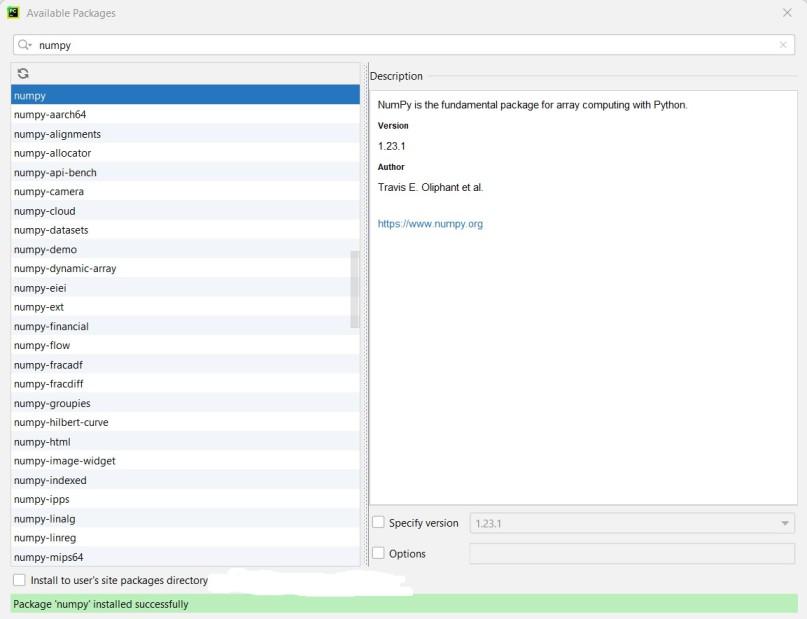Click the Travis E. Oliphant author text

coord(430,187)
